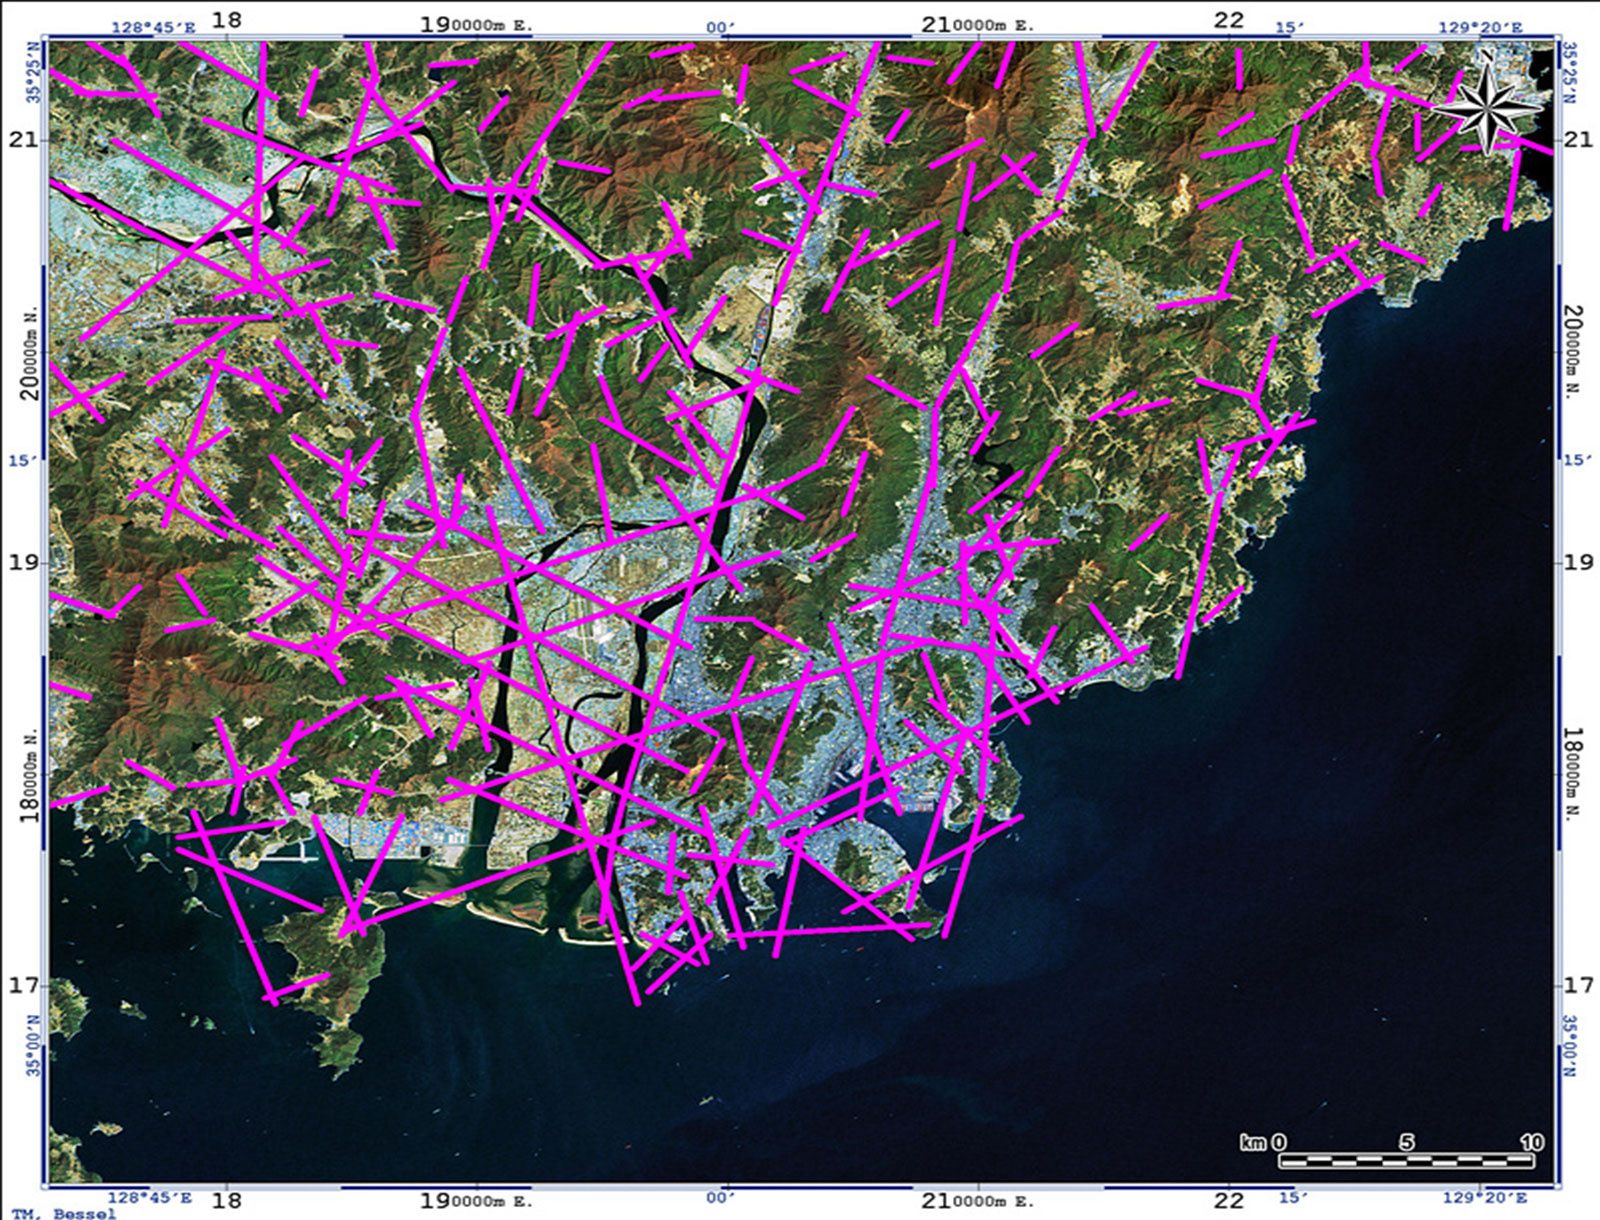The height and width of the screenshot is (1220, 1600).
Task: Select the 'TM, Bessel' projection label
Action: (64, 1213)
